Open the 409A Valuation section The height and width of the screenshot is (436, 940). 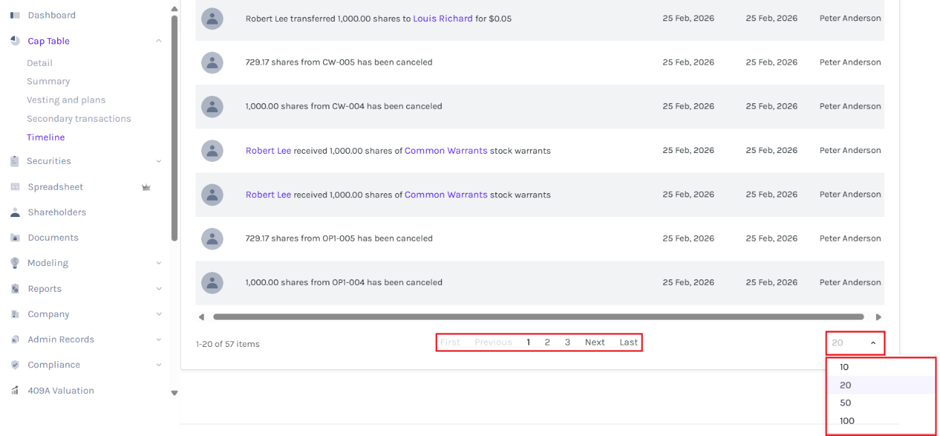tap(61, 390)
